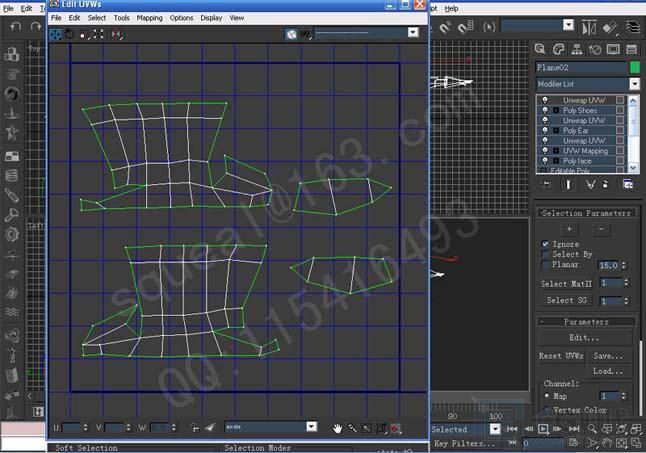Viewport: 646px width, 453px height.
Task: Click the Redo arrow in the main toolbar
Action: coord(36,26)
